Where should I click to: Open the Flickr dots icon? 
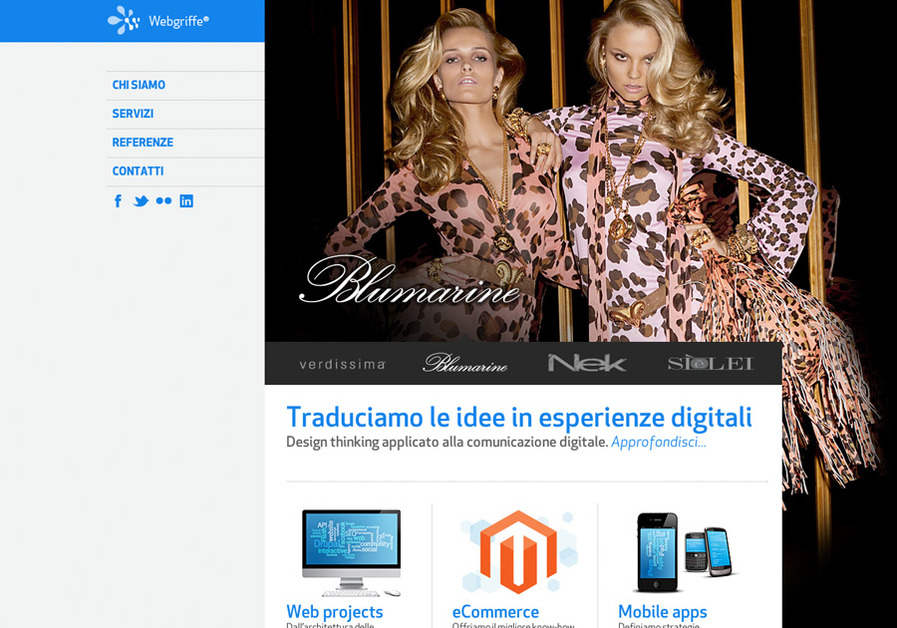(x=164, y=201)
